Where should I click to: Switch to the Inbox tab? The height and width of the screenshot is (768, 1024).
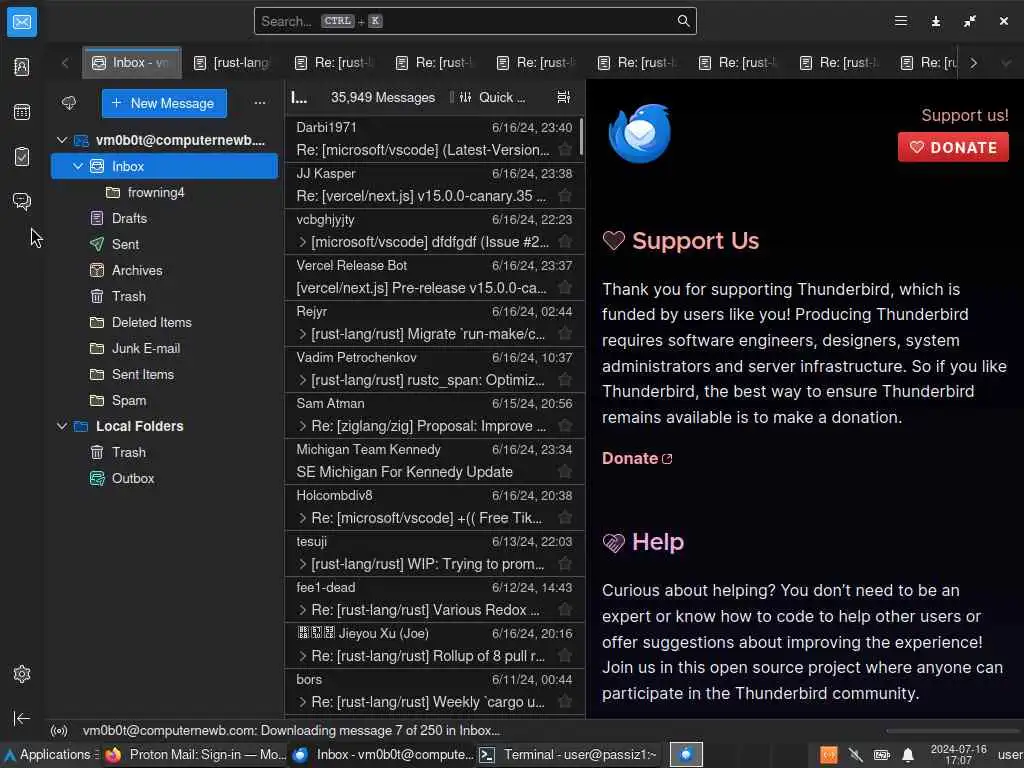132,63
